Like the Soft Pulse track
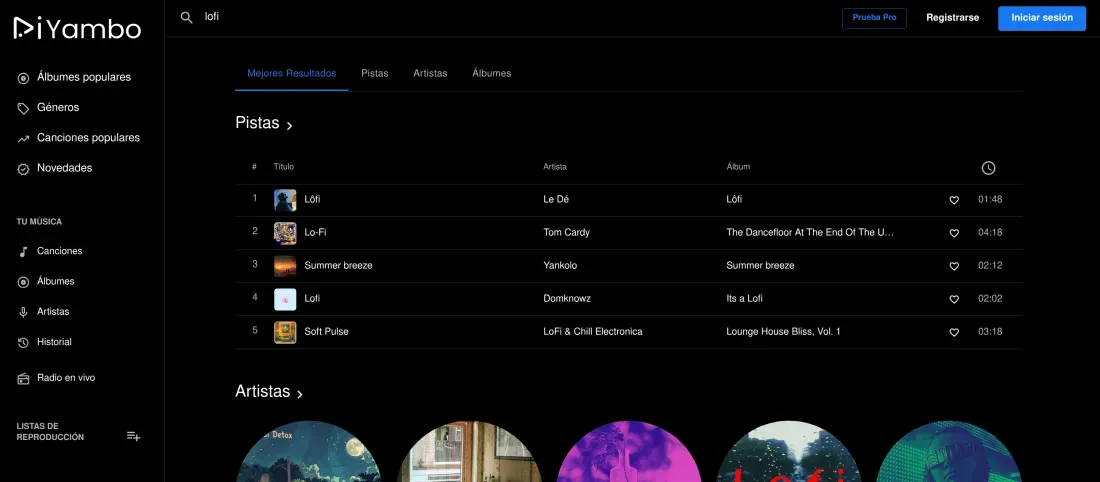The image size is (1100, 482). (954, 332)
